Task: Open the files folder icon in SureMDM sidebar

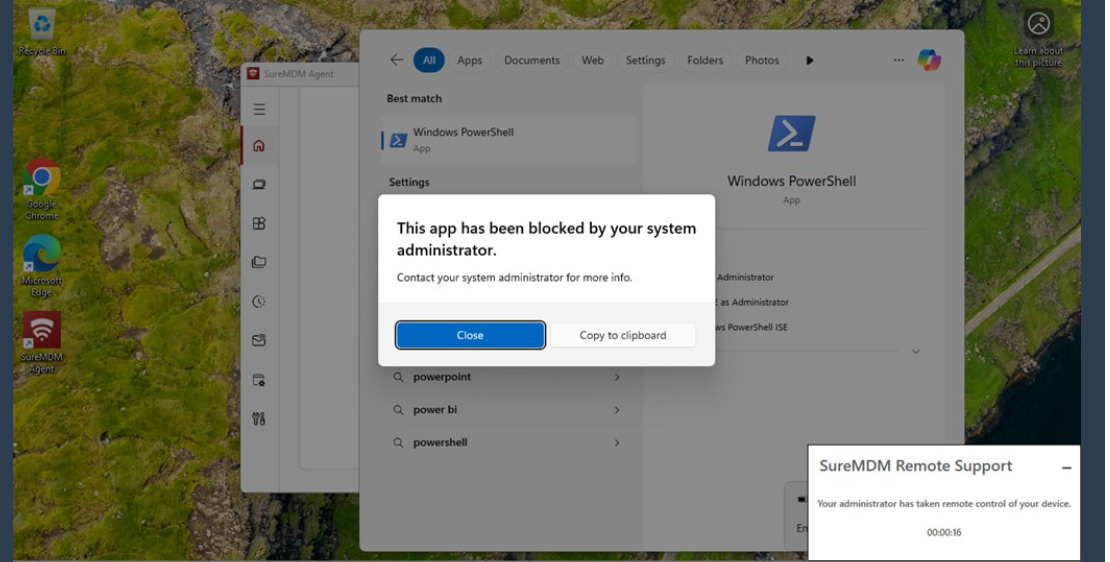Action: click(x=259, y=262)
